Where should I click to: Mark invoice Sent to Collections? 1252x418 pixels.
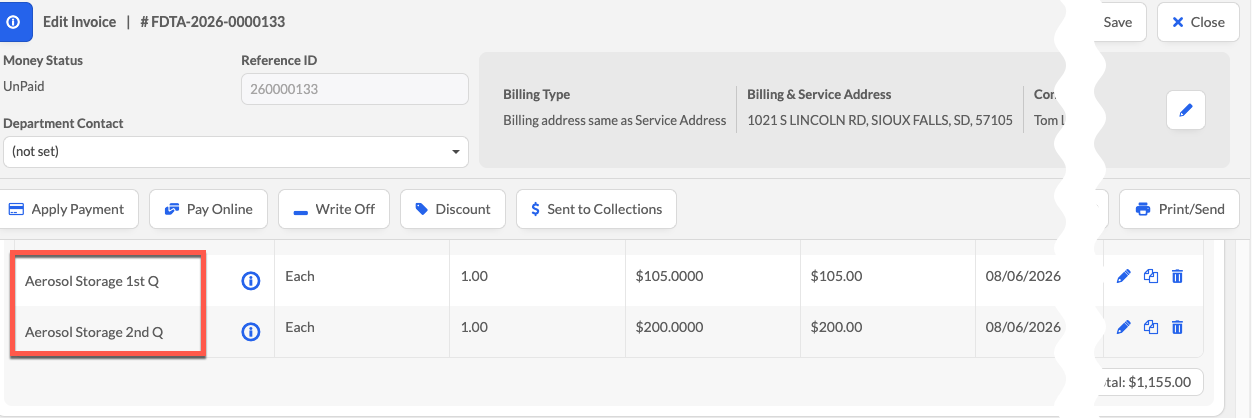coord(596,209)
